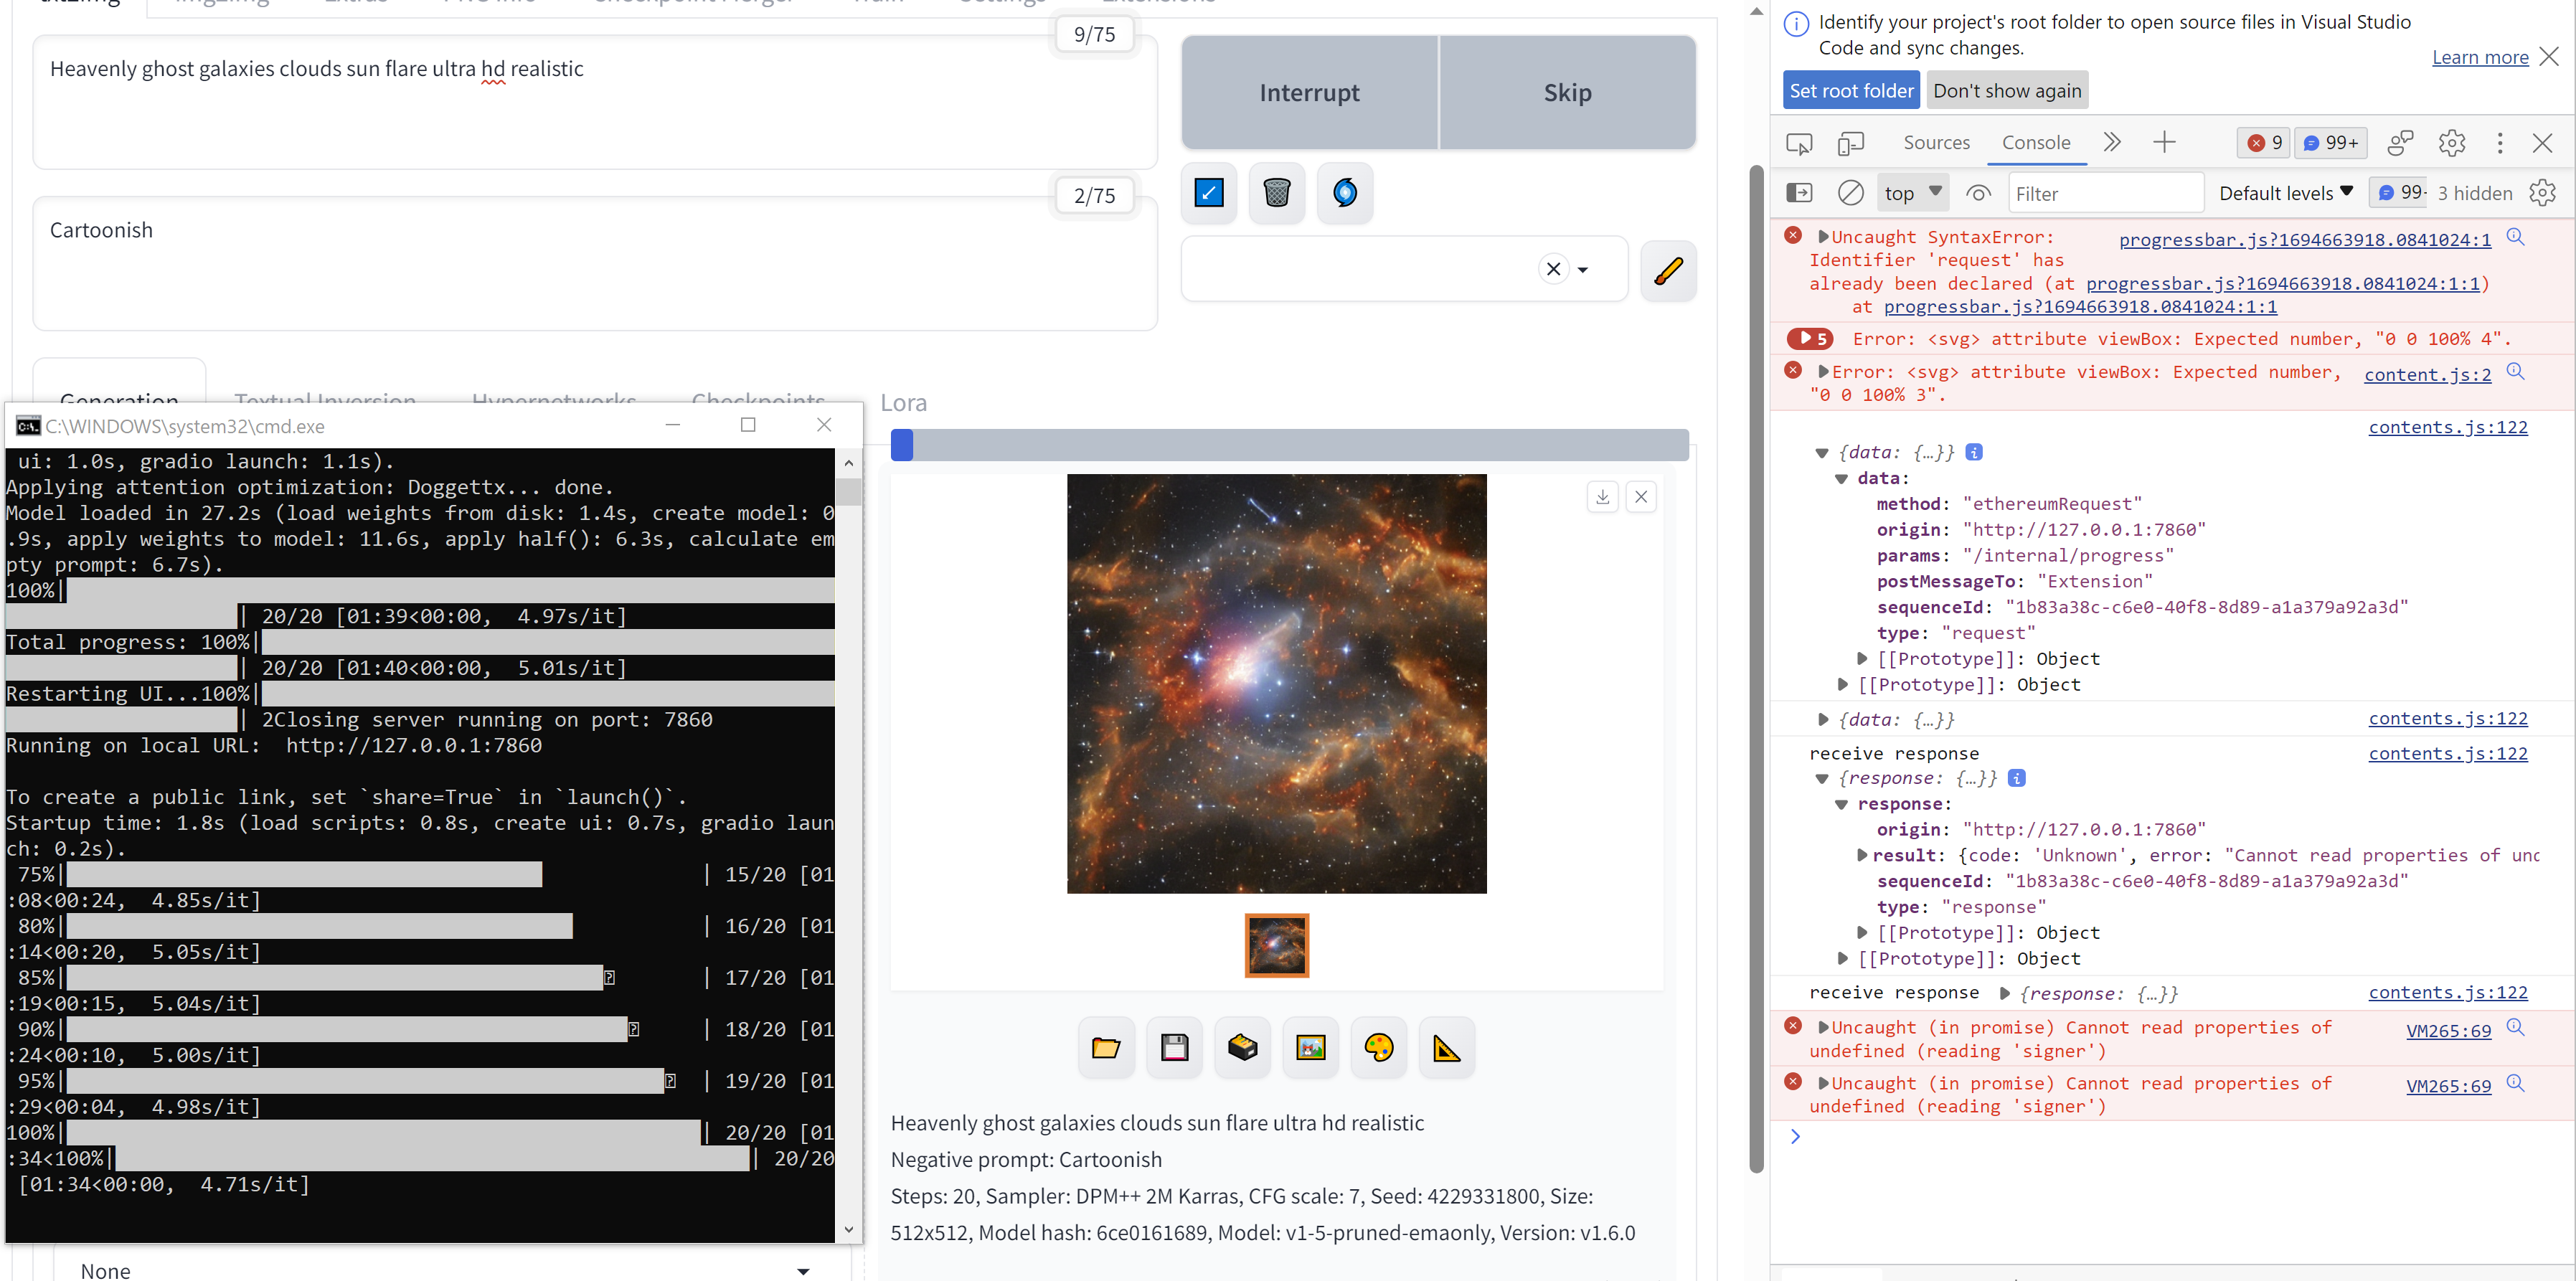2576x1281 pixels.
Task: Activate the inspect element tool in DevTools
Action: (1799, 143)
